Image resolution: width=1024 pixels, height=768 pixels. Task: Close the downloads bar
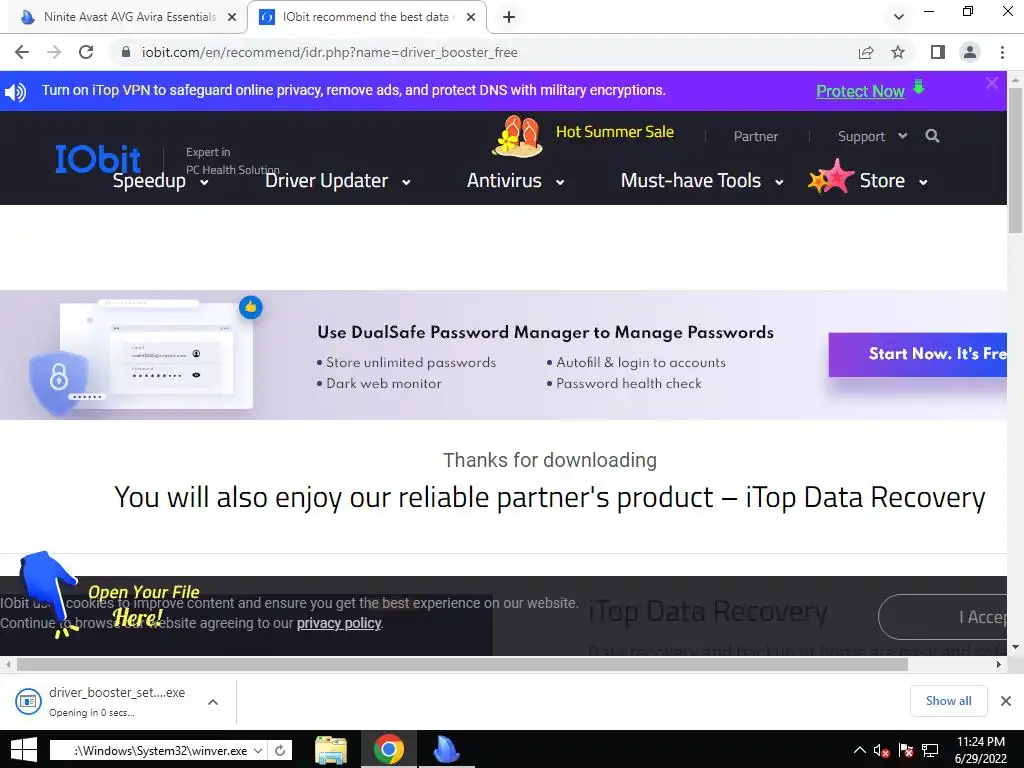tap(1006, 701)
